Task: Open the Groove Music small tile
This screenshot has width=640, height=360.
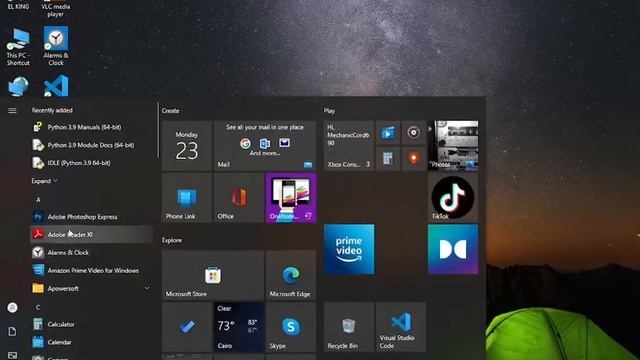Action: coord(413,133)
